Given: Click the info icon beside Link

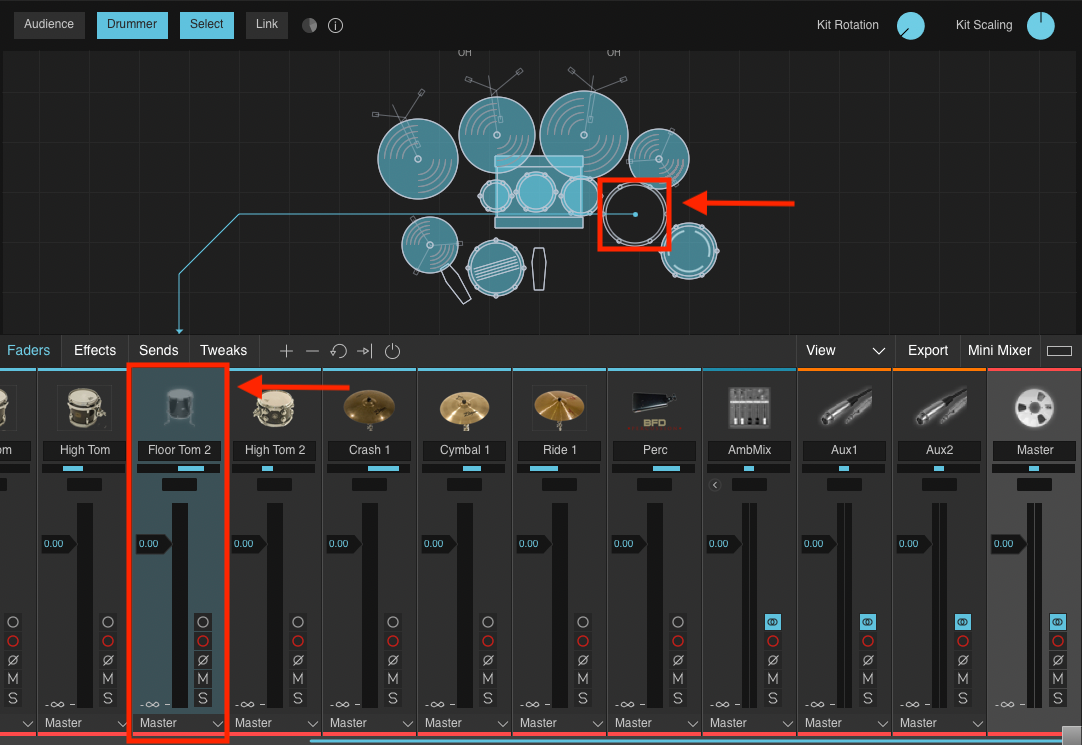Looking at the screenshot, I should [x=335, y=26].
